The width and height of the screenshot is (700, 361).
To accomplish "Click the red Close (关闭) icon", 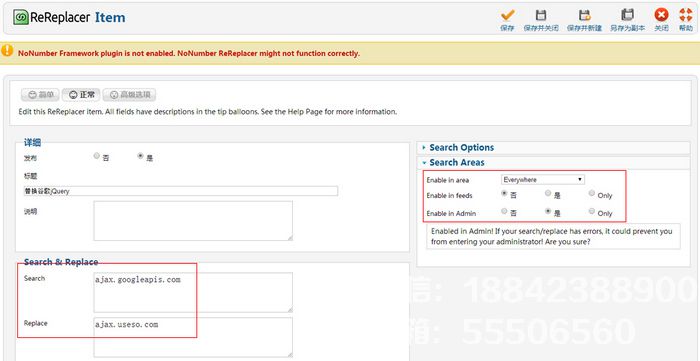I will tap(661, 15).
